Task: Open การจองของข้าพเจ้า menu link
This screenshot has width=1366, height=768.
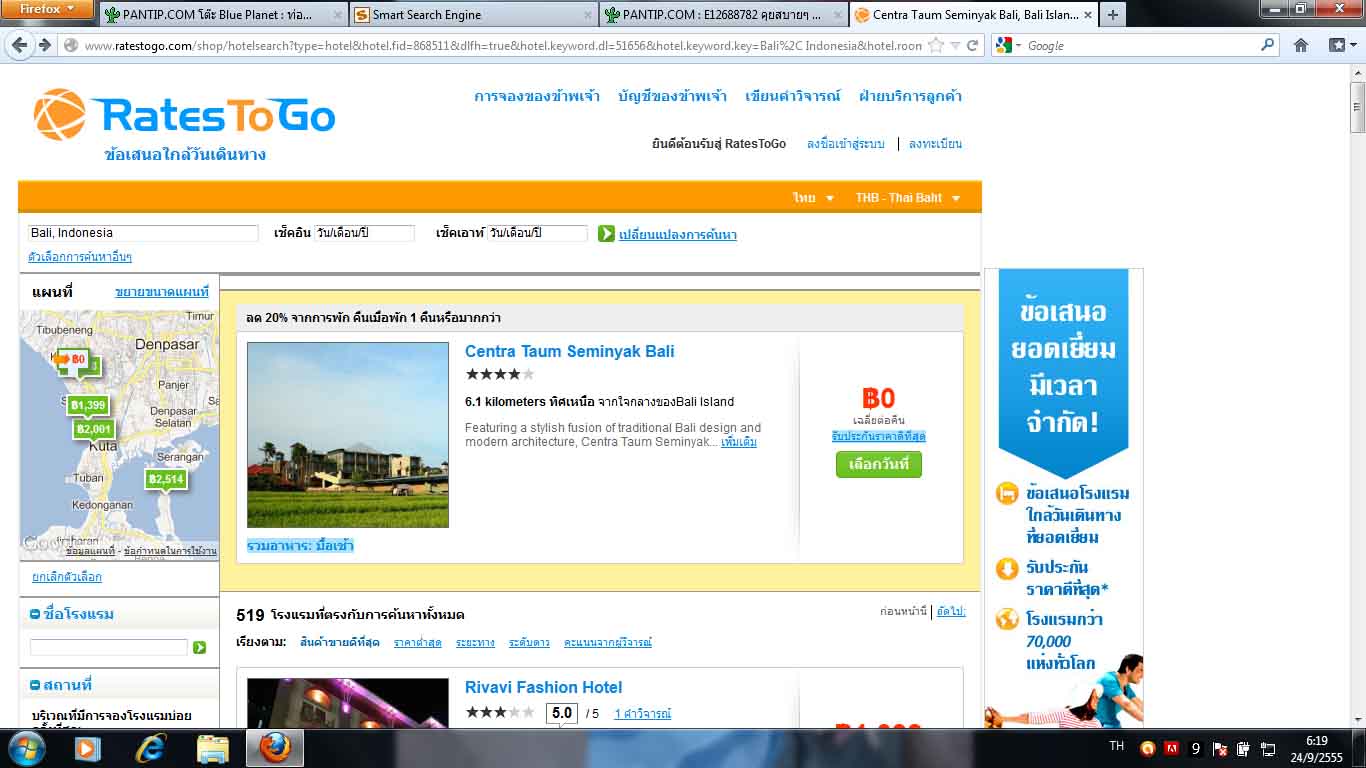Action: [537, 96]
